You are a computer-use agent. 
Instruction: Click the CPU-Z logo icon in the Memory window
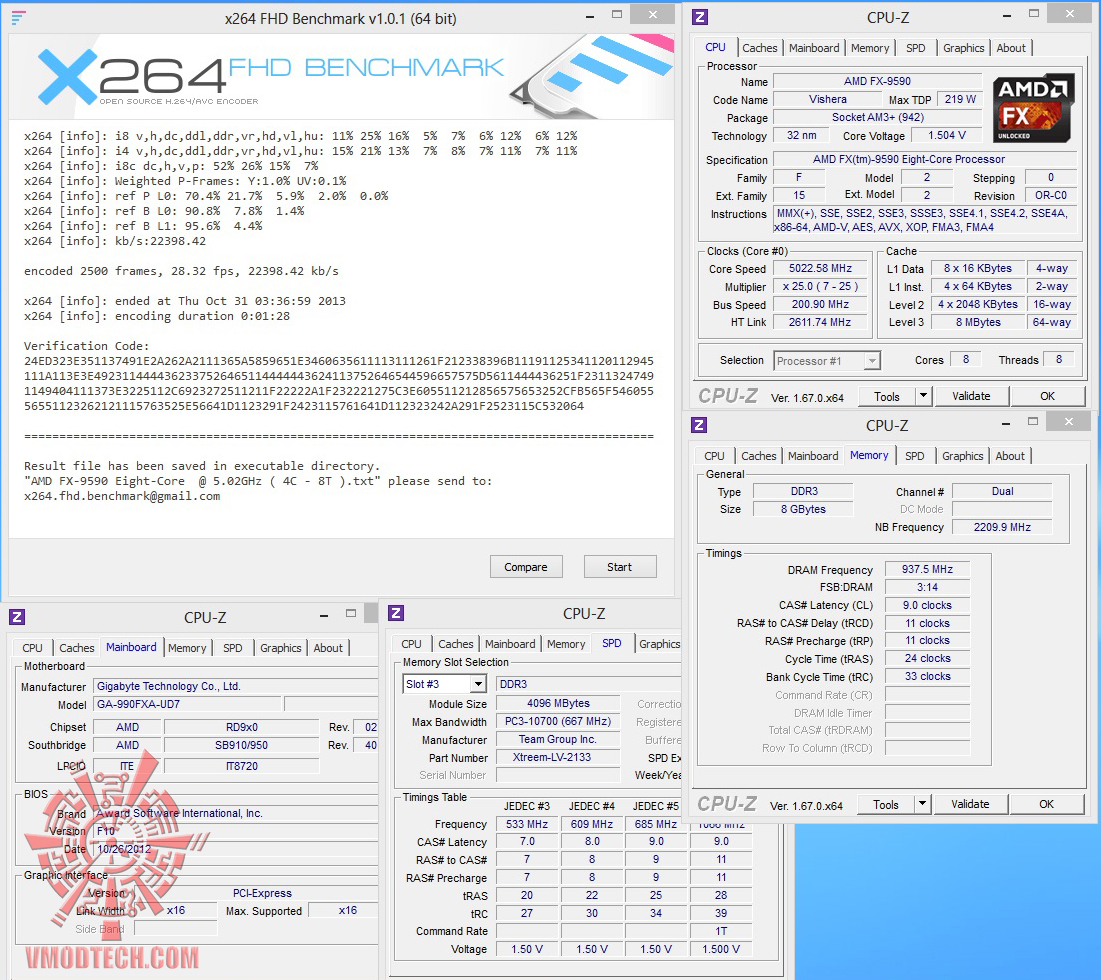click(x=699, y=425)
